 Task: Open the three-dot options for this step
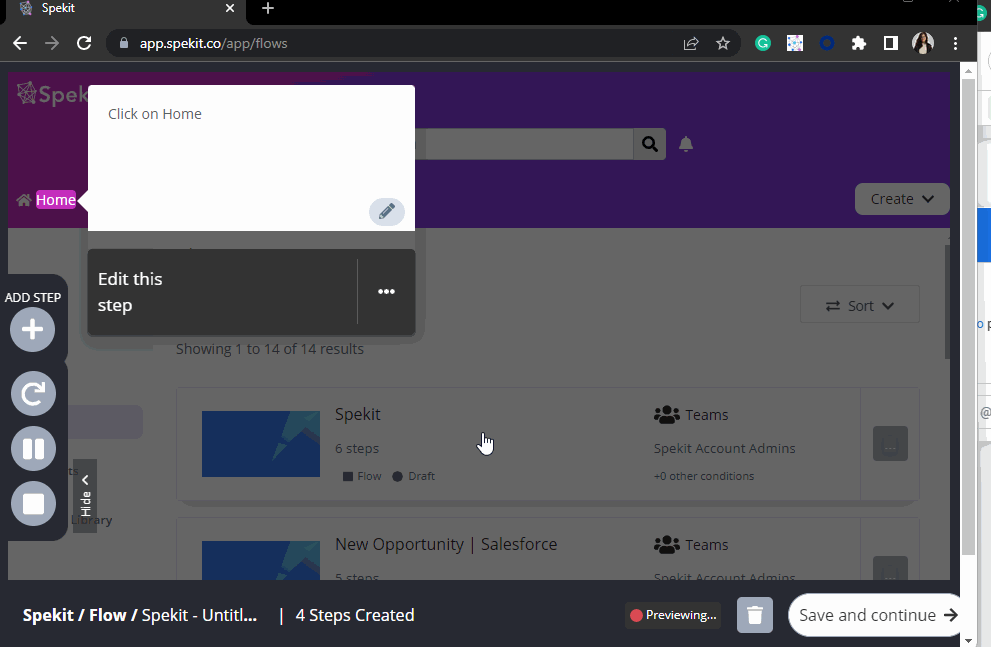pos(386,291)
